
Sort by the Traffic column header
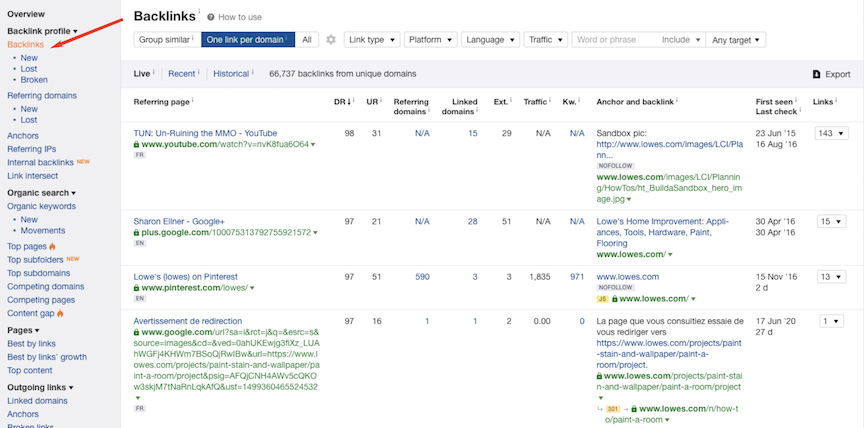point(537,102)
